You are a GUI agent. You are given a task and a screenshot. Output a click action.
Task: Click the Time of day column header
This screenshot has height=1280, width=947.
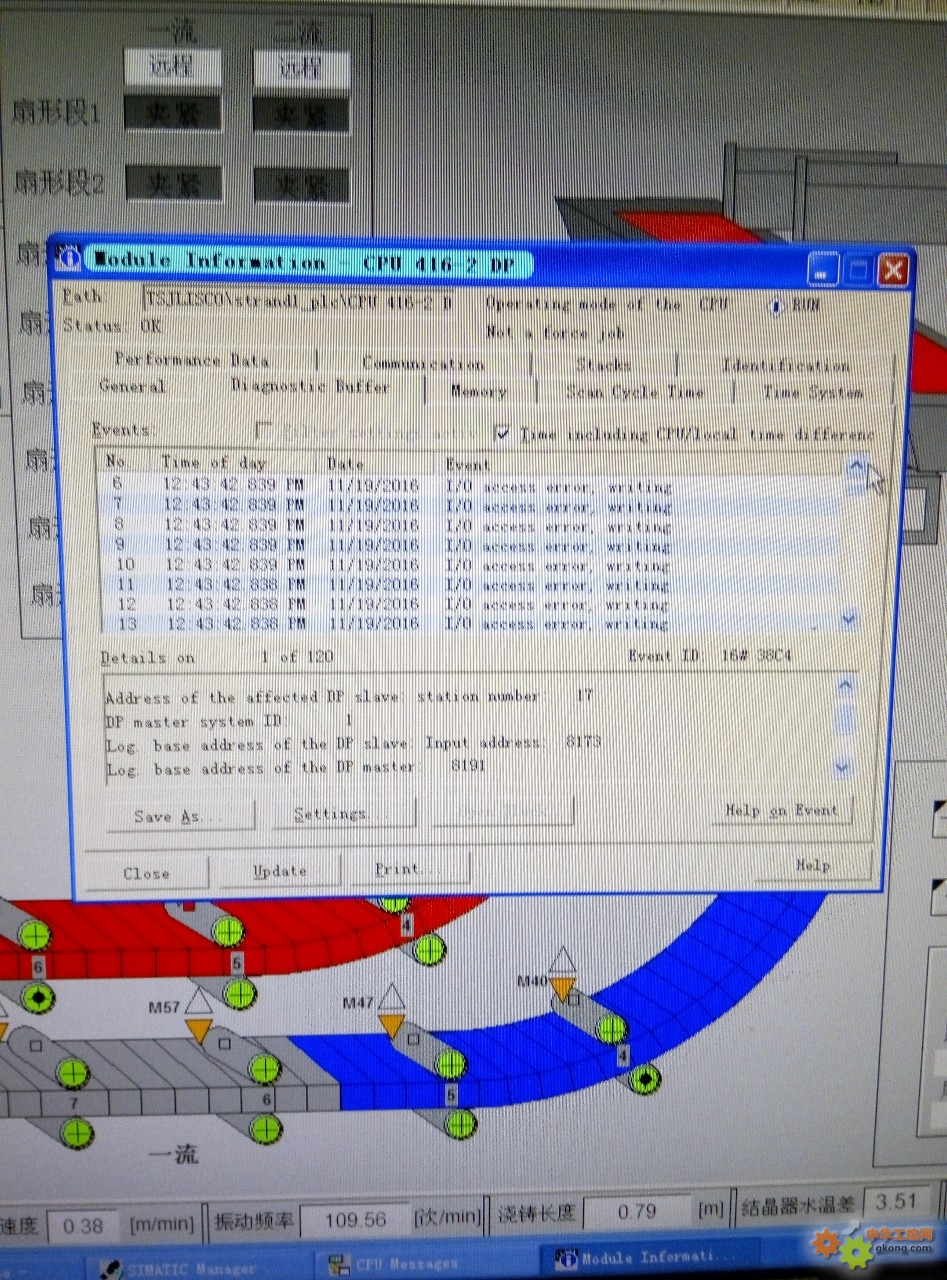213,462
